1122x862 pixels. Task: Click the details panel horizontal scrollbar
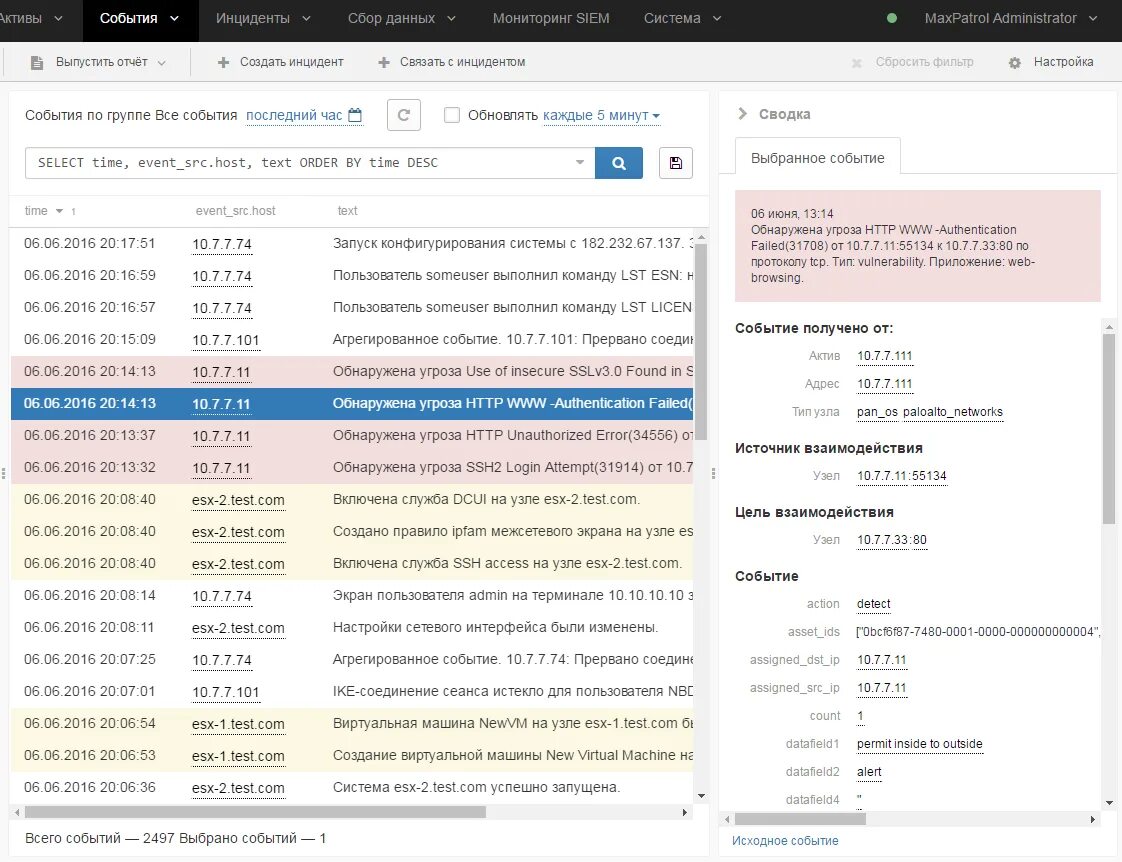coord(800,819)
